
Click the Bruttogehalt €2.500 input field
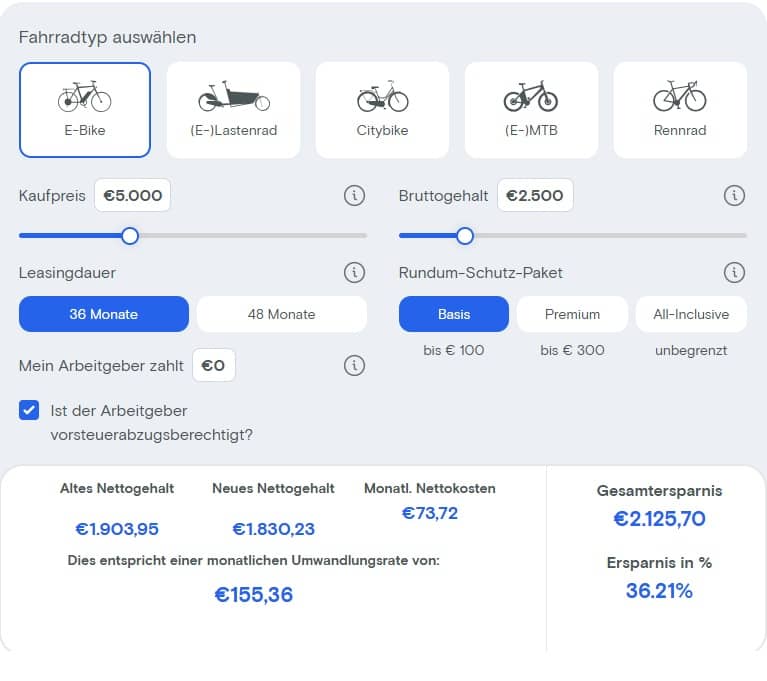(x=535, y=195)
